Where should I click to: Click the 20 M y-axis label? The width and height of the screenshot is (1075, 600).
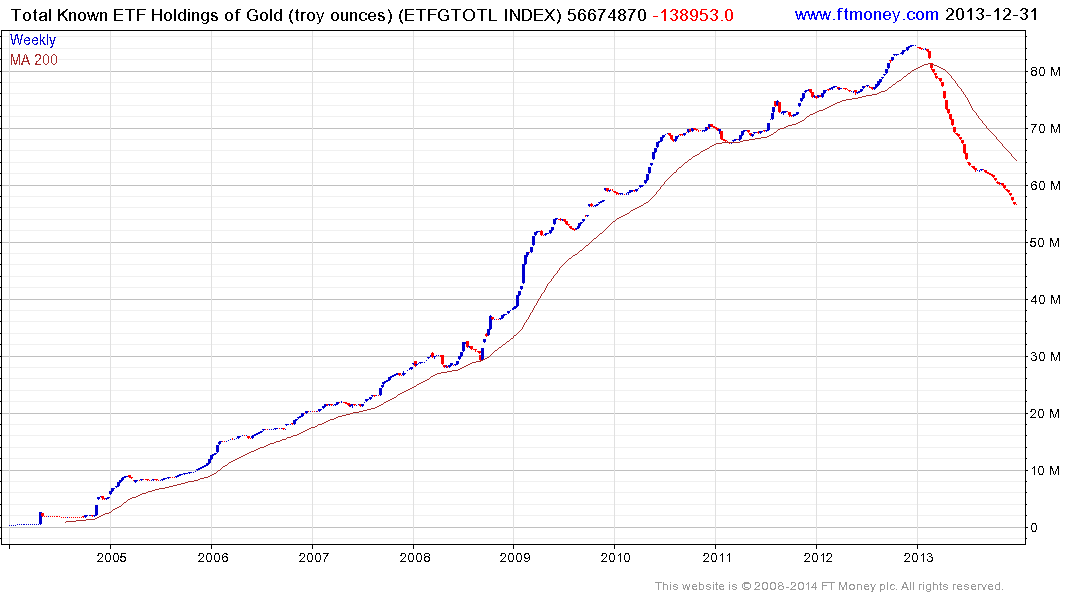[x=1044, y=413]
